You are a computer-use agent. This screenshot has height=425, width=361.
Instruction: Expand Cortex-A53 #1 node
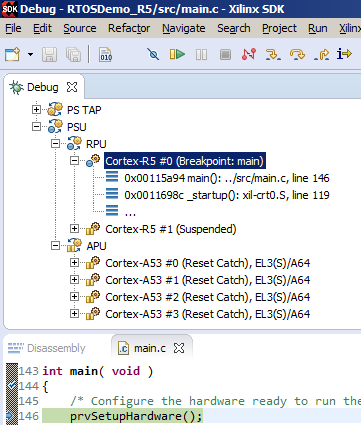(x=74, y=279)
